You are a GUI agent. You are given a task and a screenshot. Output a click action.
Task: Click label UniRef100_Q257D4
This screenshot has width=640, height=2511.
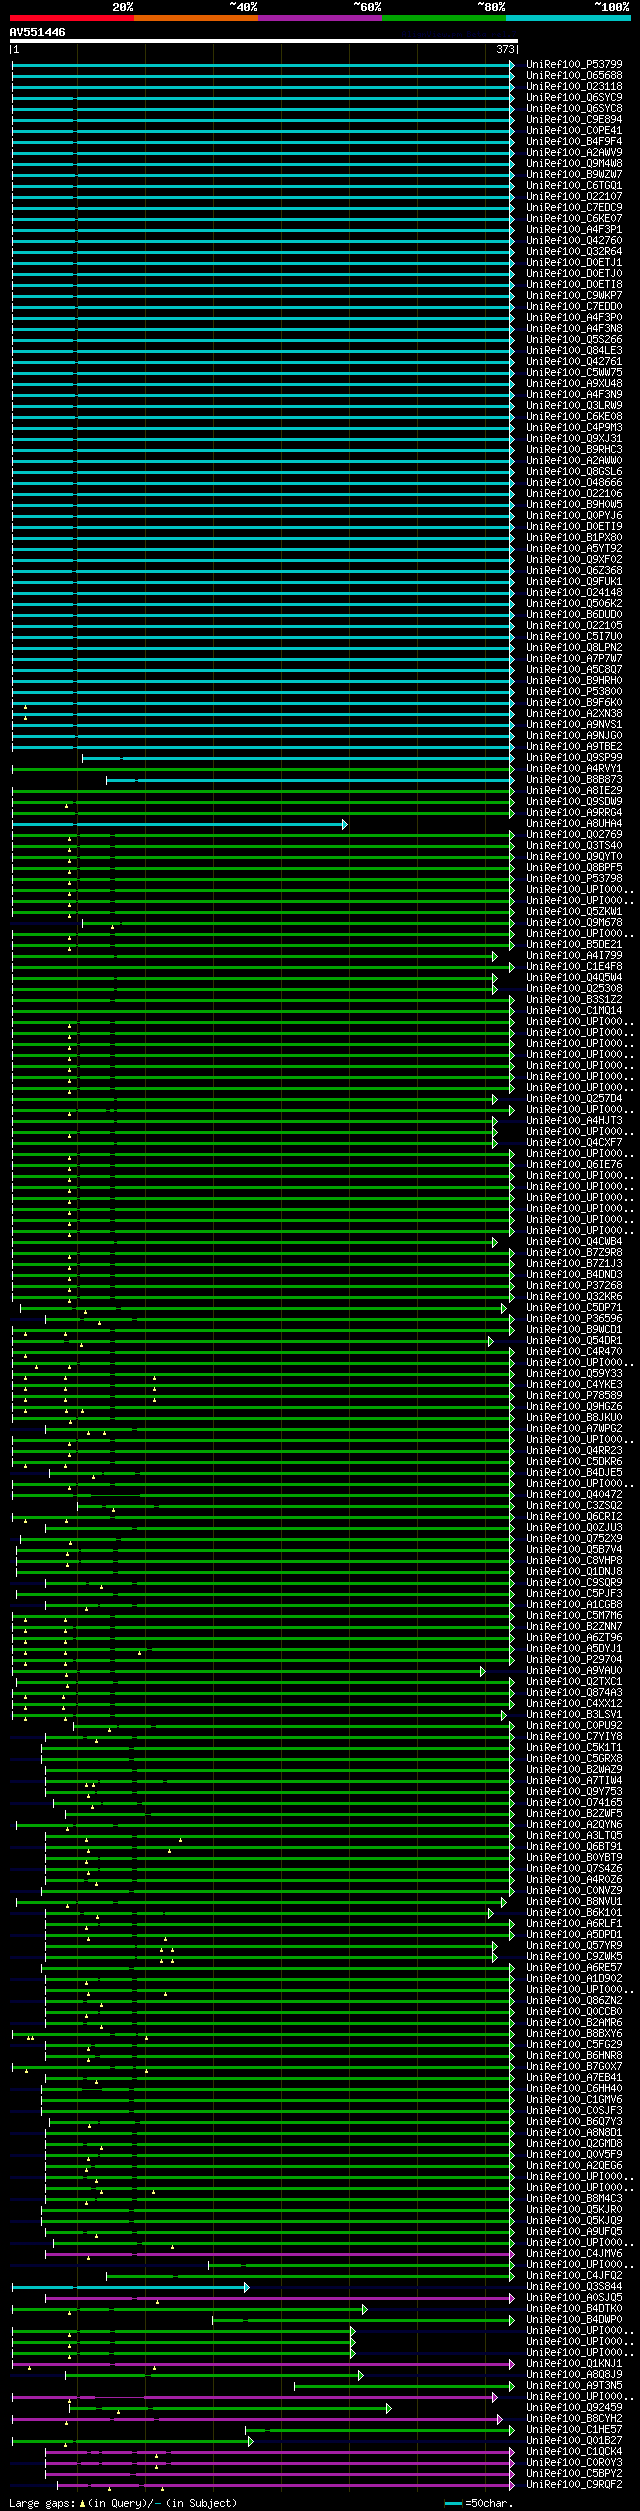pos(574,1098)
